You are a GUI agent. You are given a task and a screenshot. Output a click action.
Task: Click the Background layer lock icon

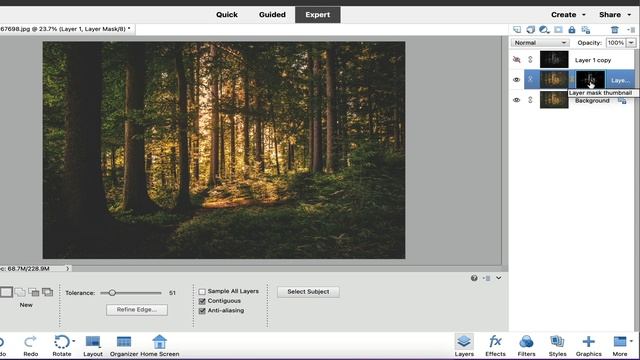click(x=622, y=100)
